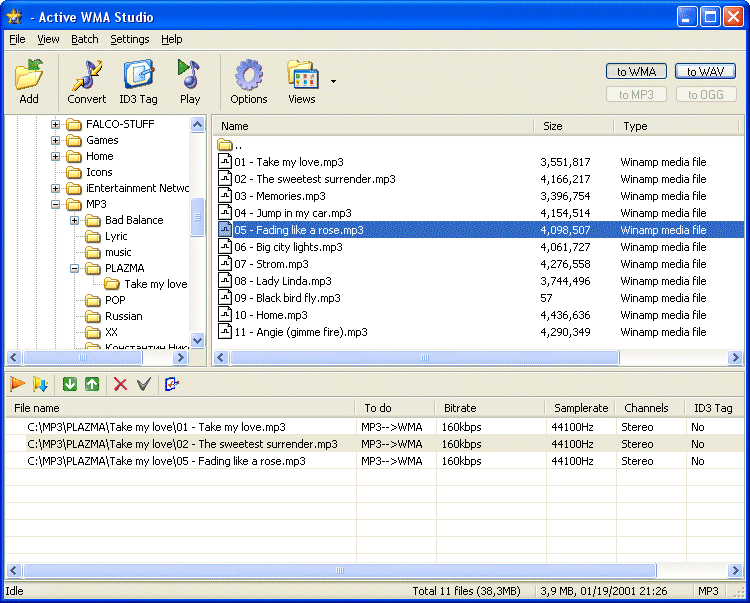Open the ID3 Tag editor icon
Screen dimensions: 750x603
pyautogui.click(x=138, y=74)
